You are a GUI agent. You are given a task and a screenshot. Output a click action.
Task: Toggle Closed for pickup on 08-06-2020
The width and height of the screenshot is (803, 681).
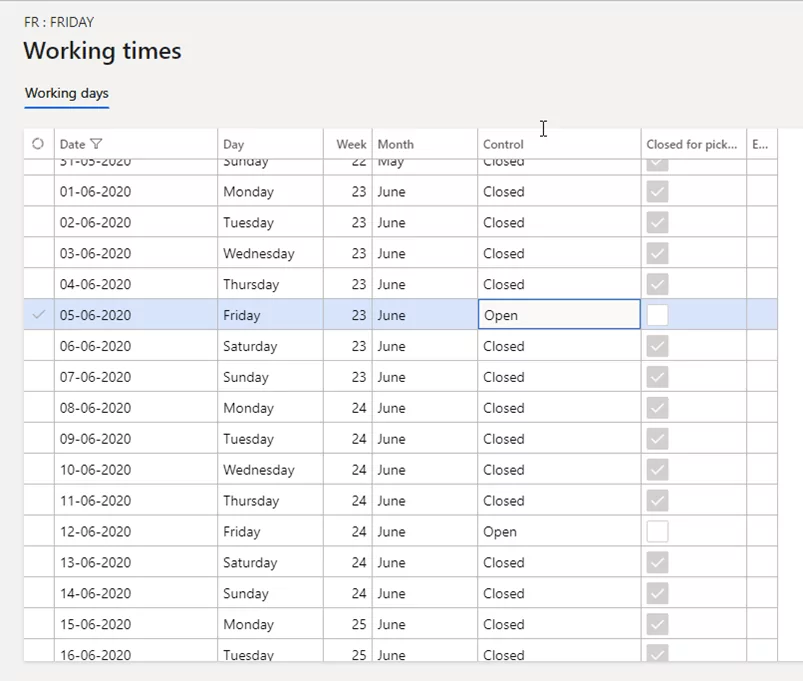tap(657, 408)
